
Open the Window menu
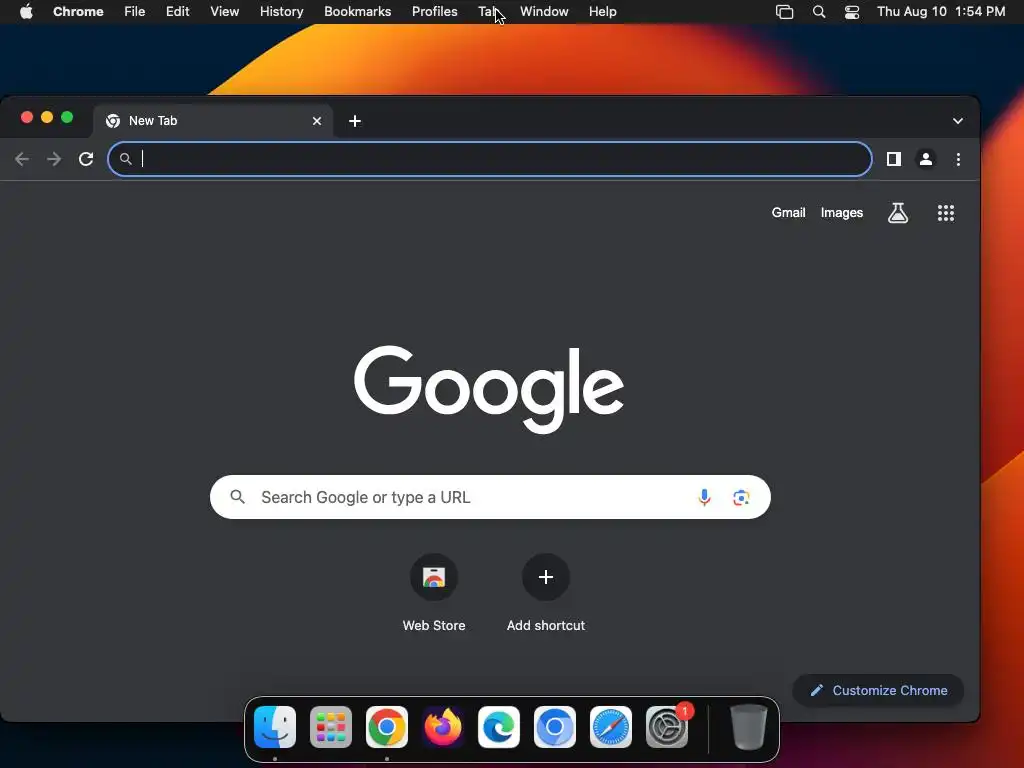pos(544,11)
